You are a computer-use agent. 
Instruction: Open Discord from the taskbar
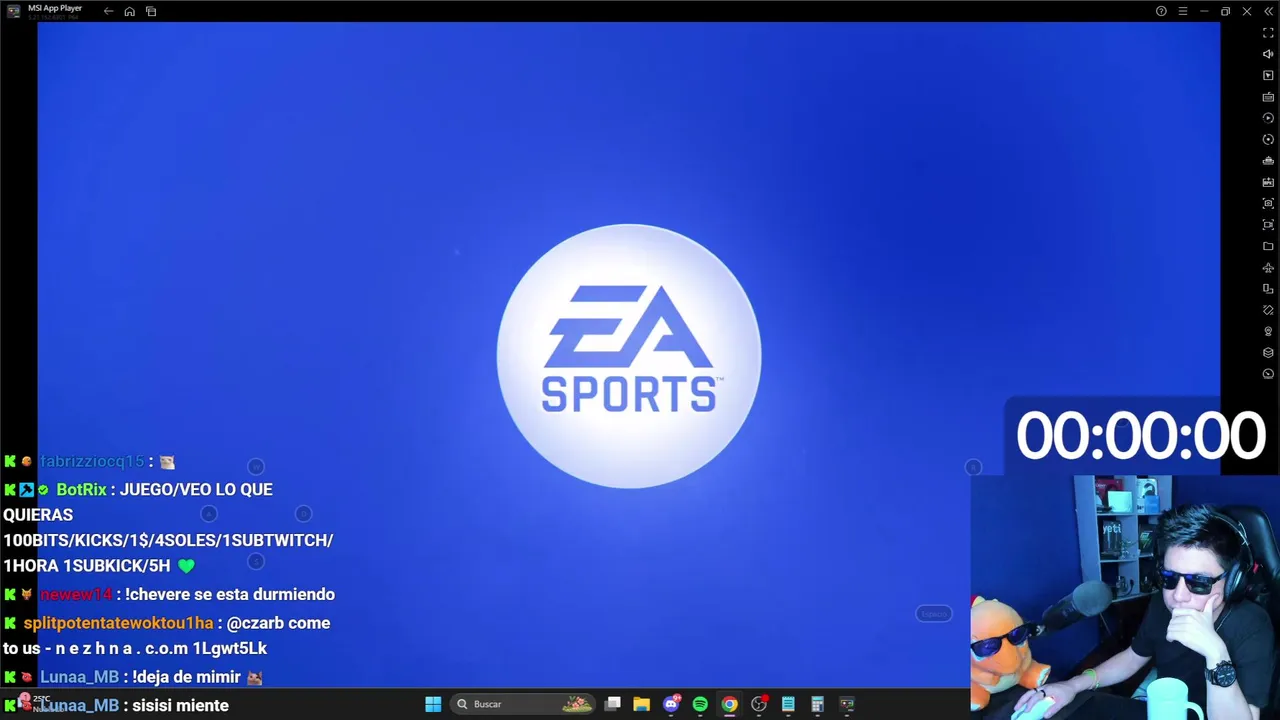671,704
